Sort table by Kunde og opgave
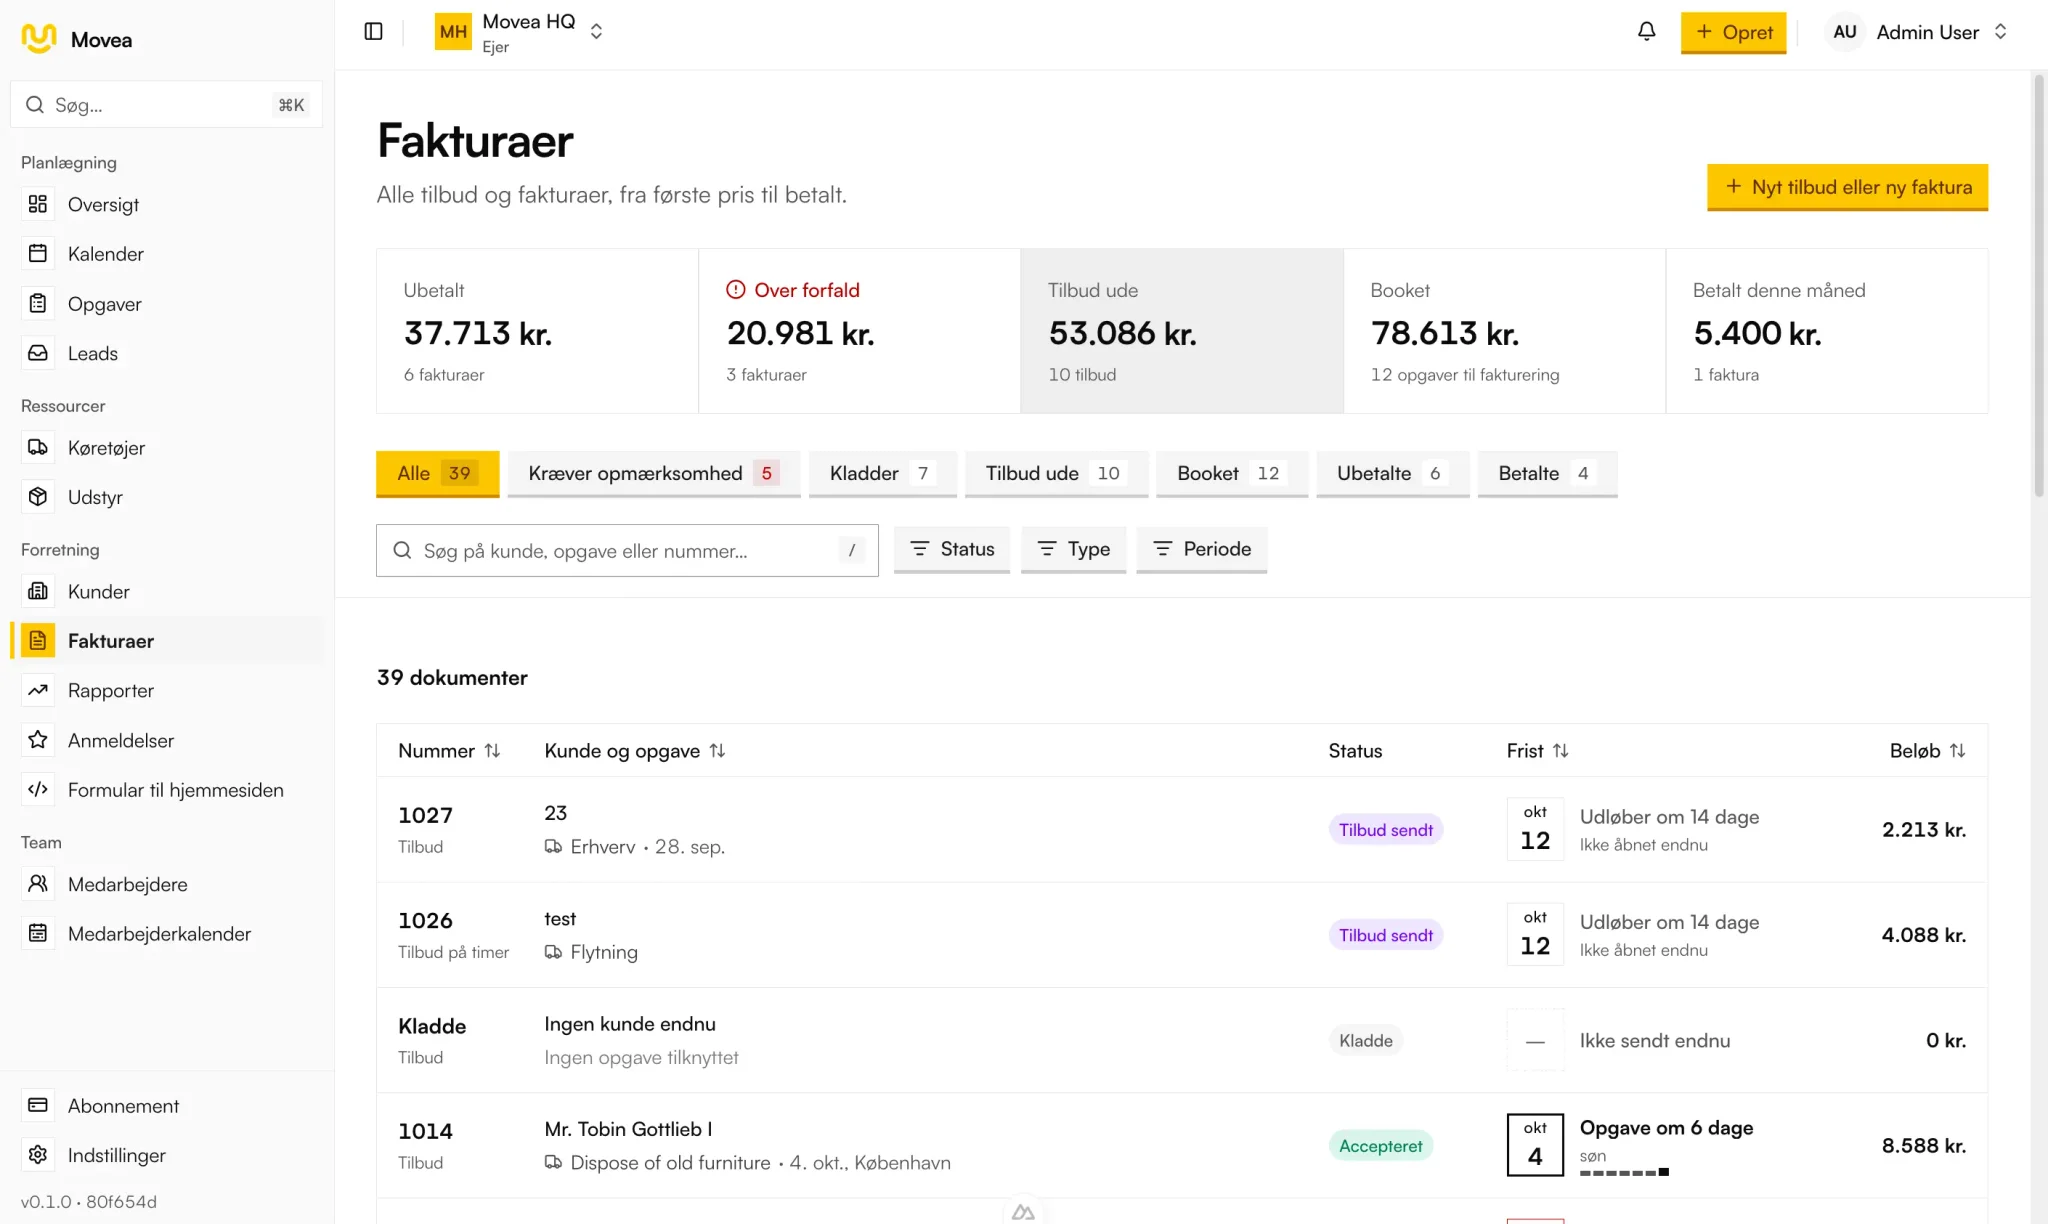 634,751
